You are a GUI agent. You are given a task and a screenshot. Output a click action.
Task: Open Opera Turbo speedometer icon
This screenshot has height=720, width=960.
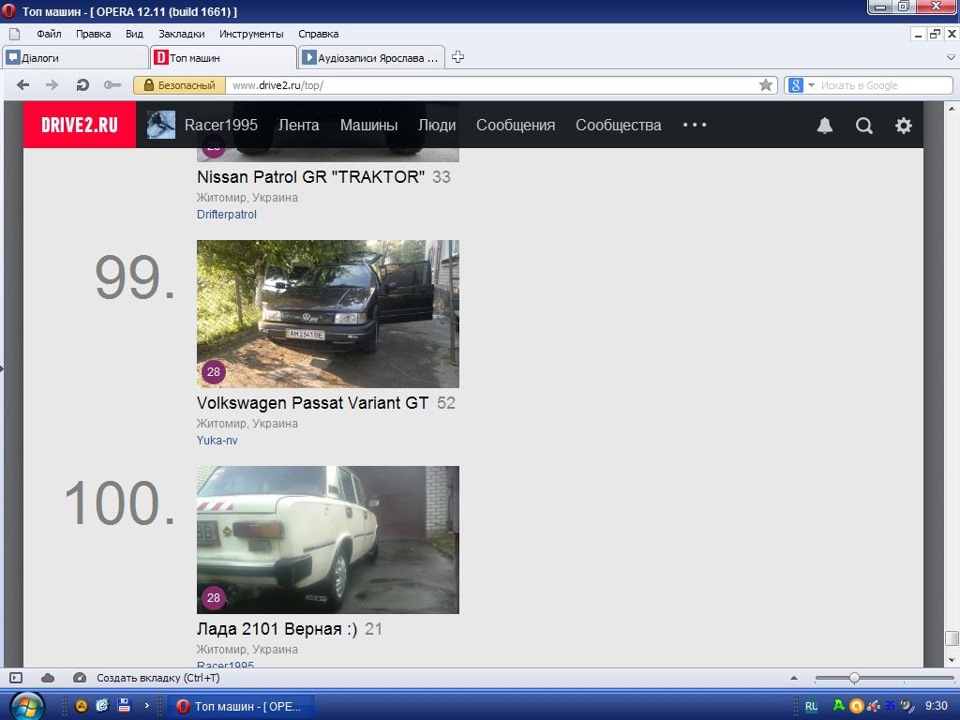(x=79, y=678)
